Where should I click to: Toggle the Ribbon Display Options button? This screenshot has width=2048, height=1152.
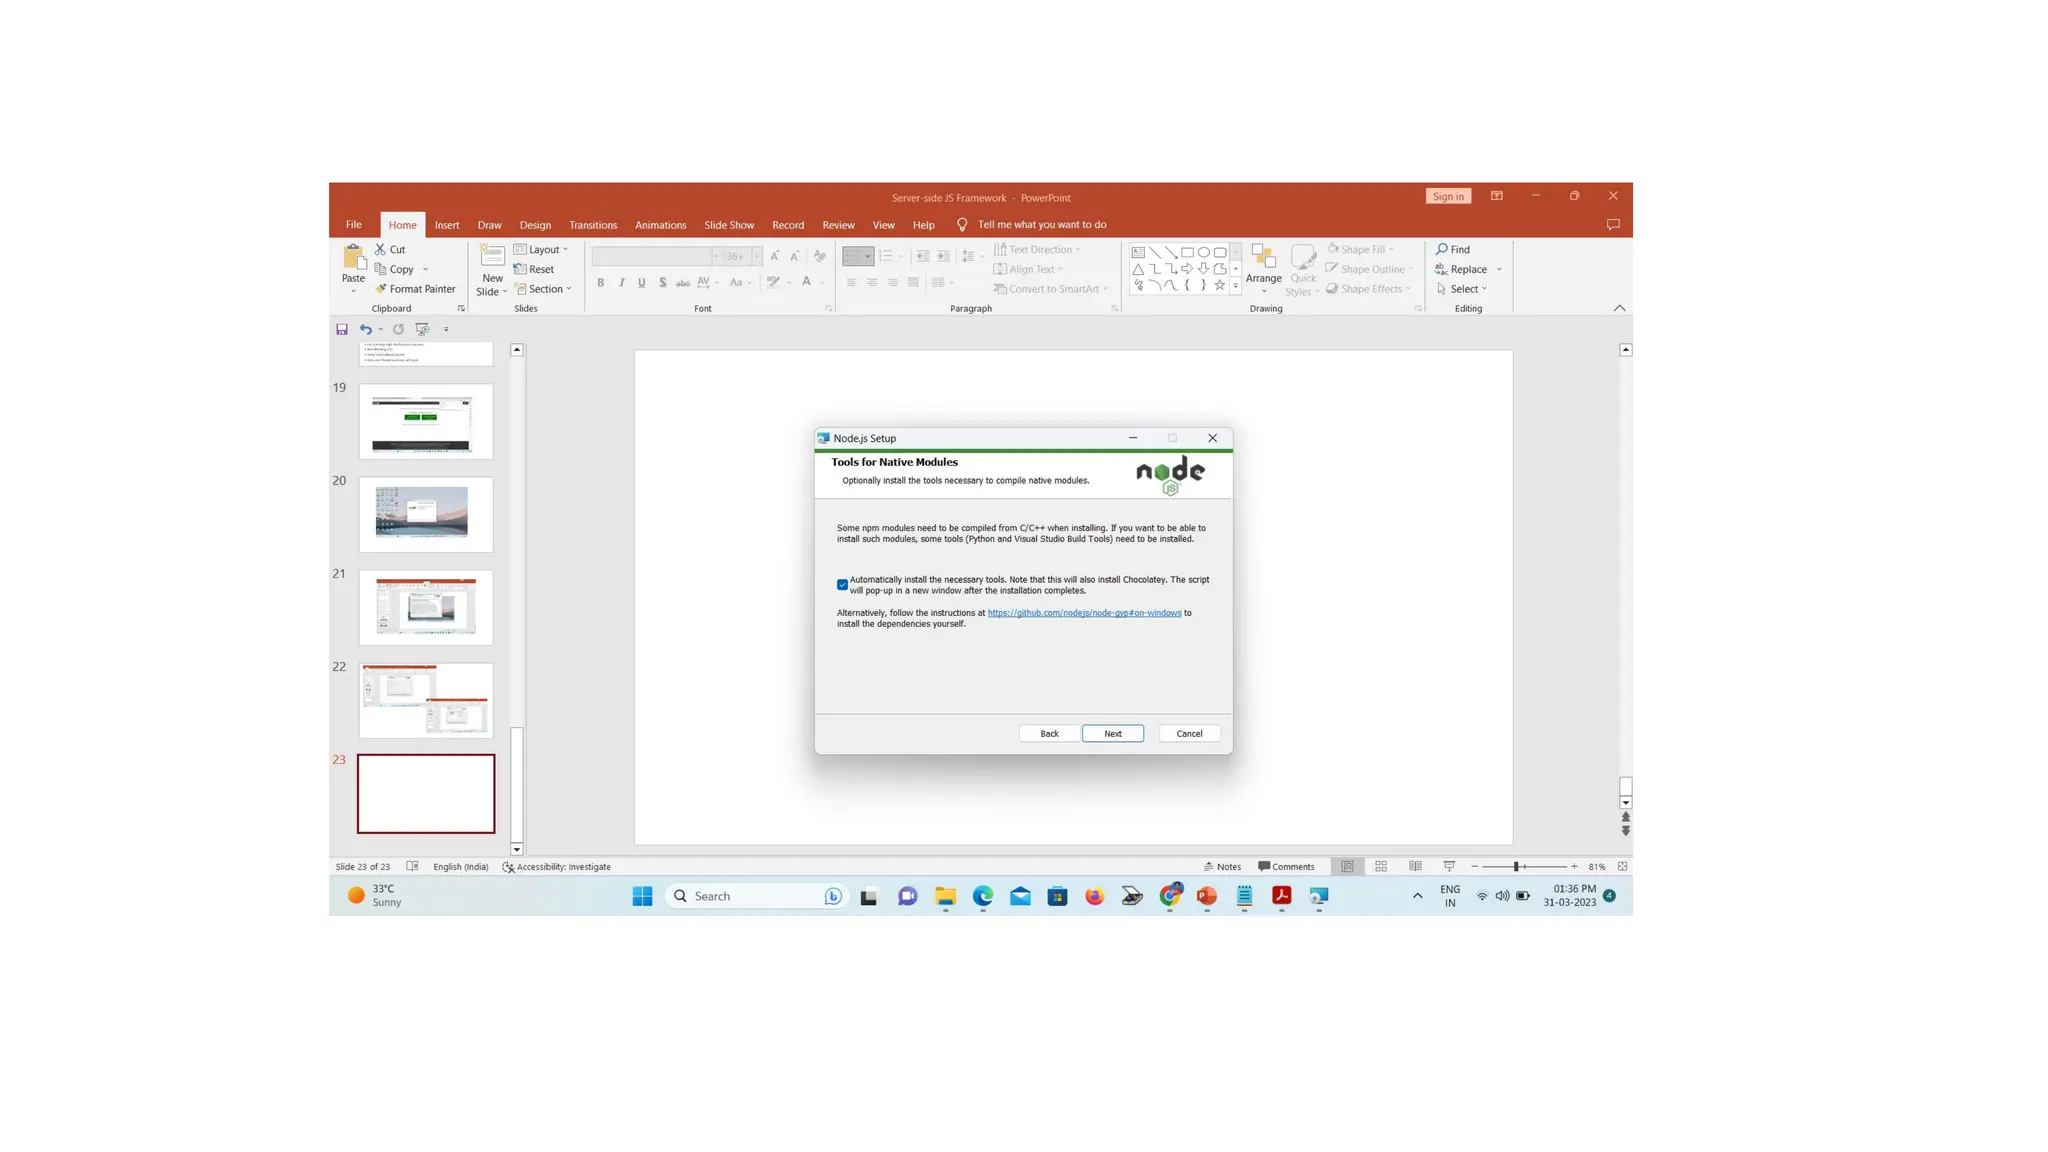coord(1497,196)
